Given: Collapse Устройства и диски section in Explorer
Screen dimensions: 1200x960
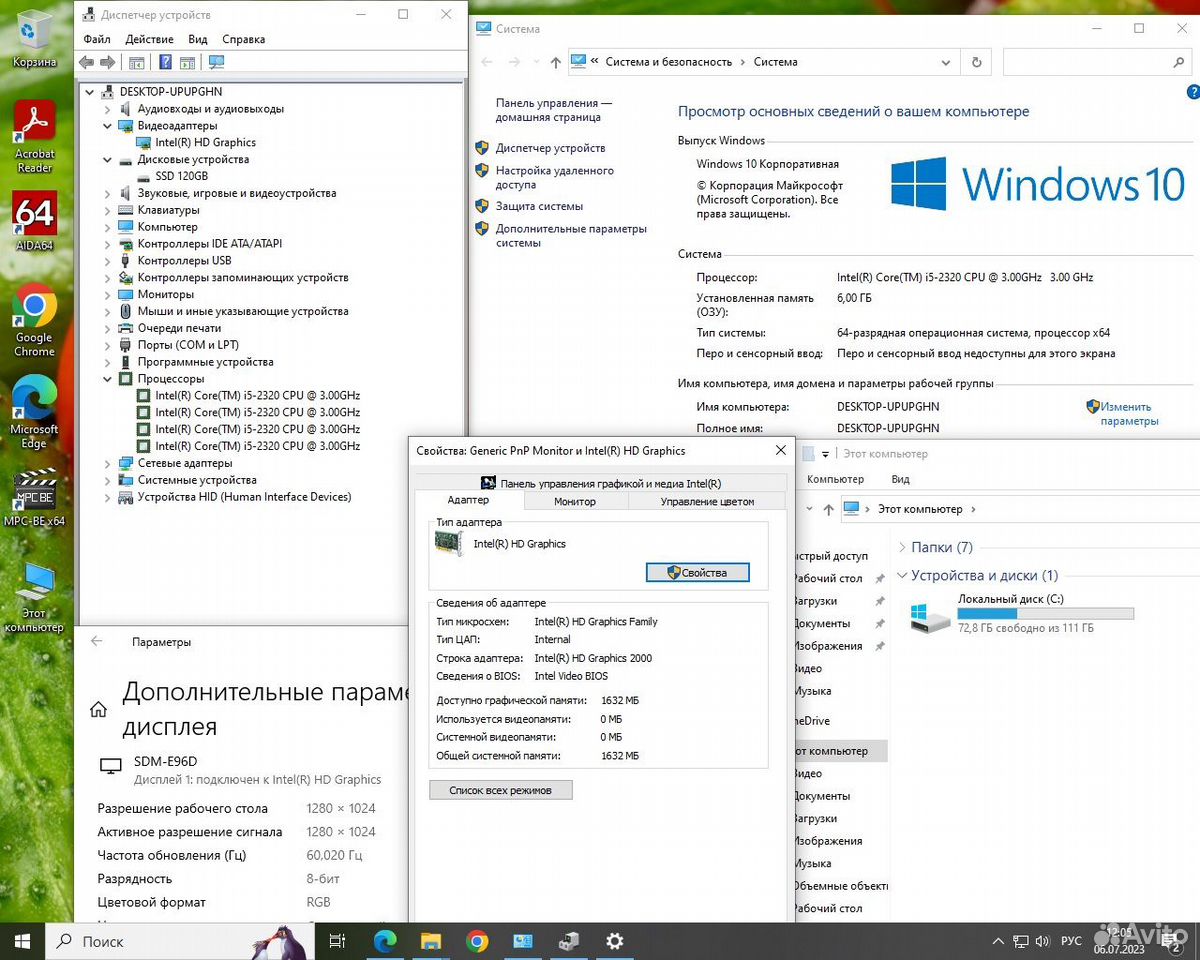Looking at the screenshot, I should click(x=902, y=576).
